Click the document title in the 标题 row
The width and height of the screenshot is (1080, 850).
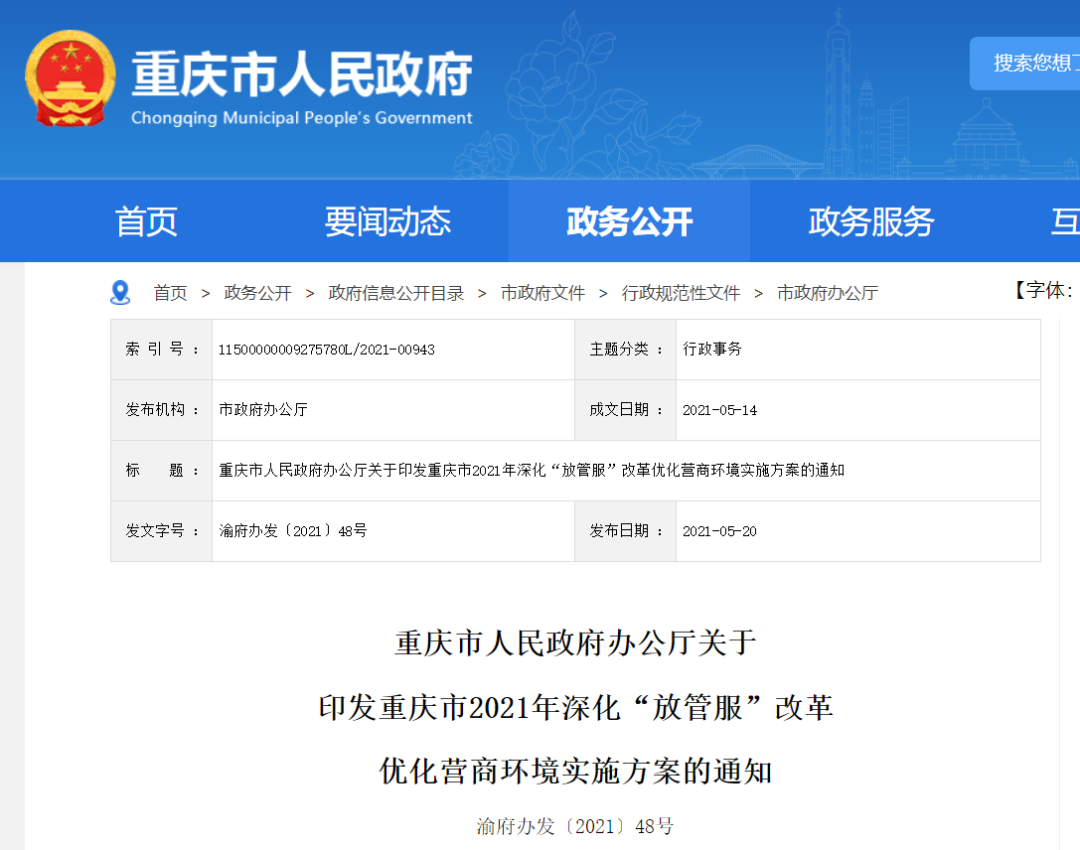(x=532, y=470)
